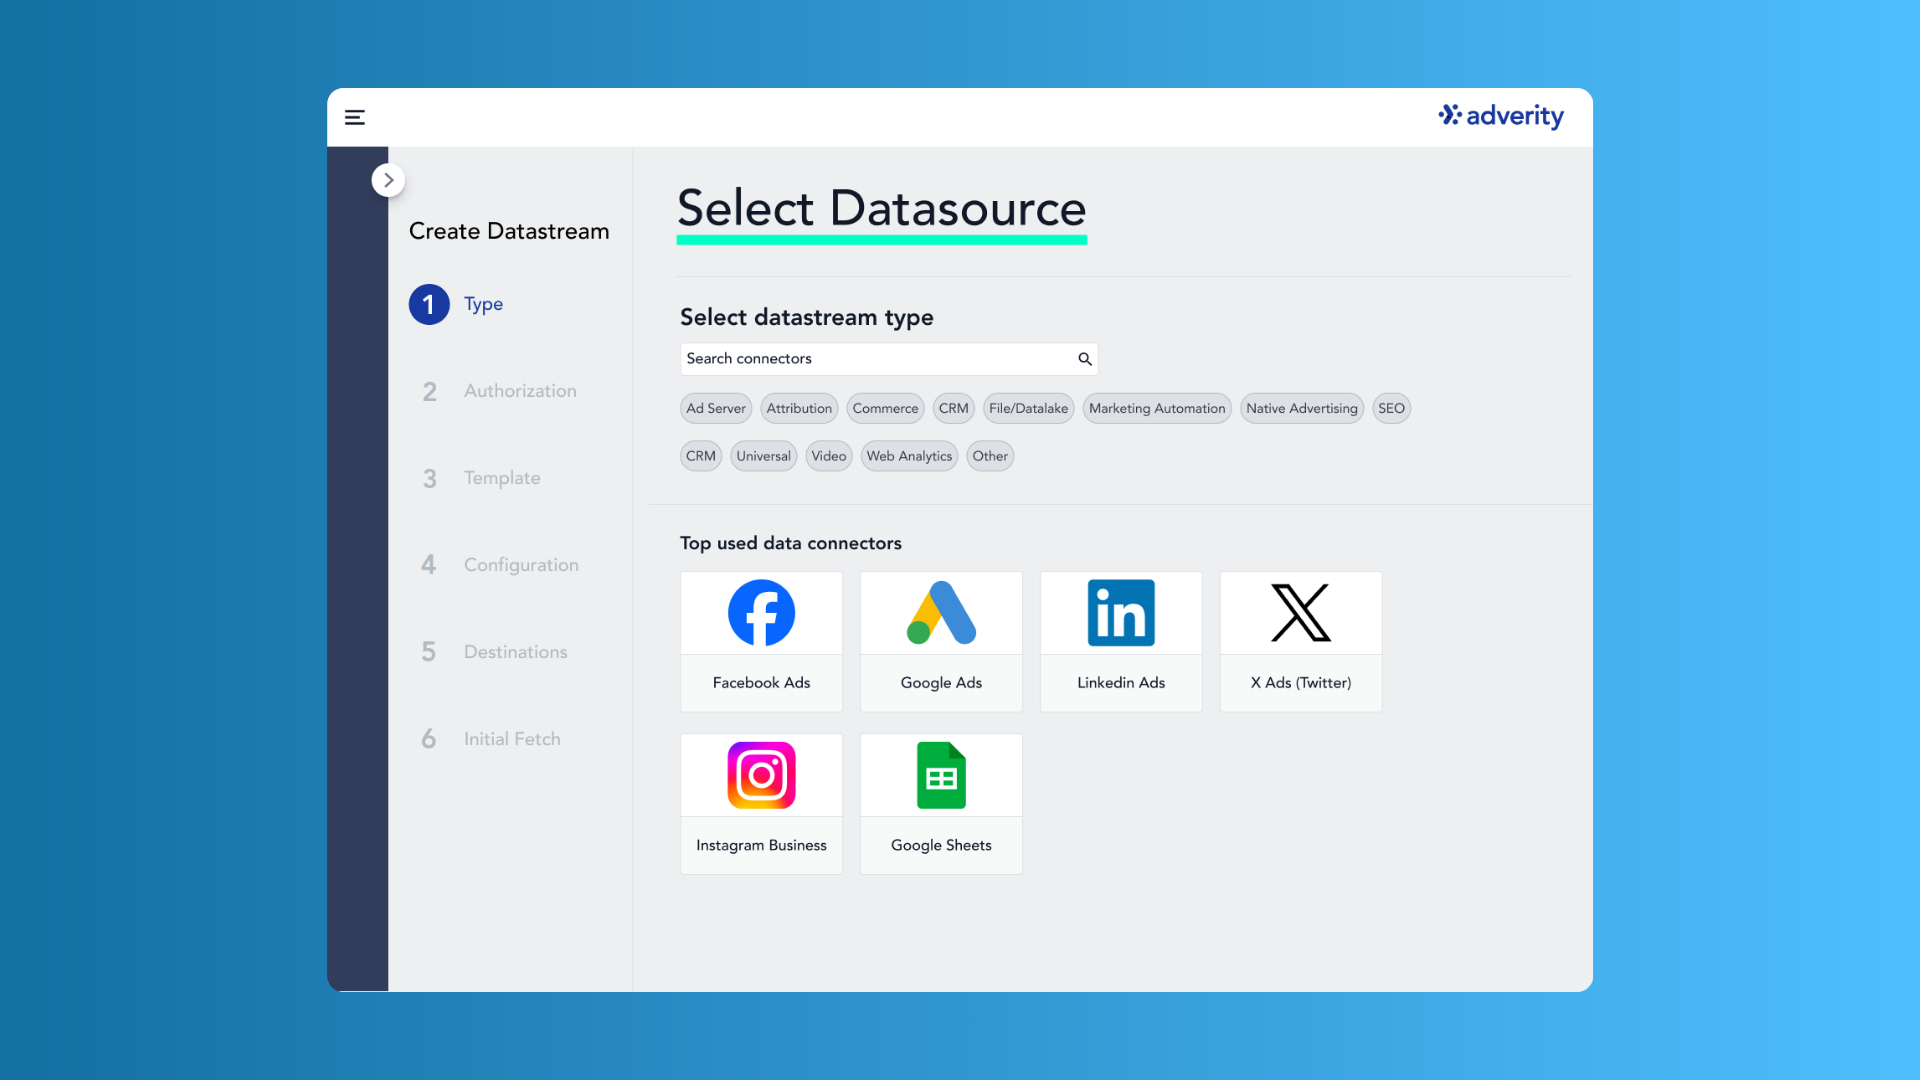This screenshot has width=1920, height=1080.
Task: Filter by Attribution category
Action: pos(799,408)
